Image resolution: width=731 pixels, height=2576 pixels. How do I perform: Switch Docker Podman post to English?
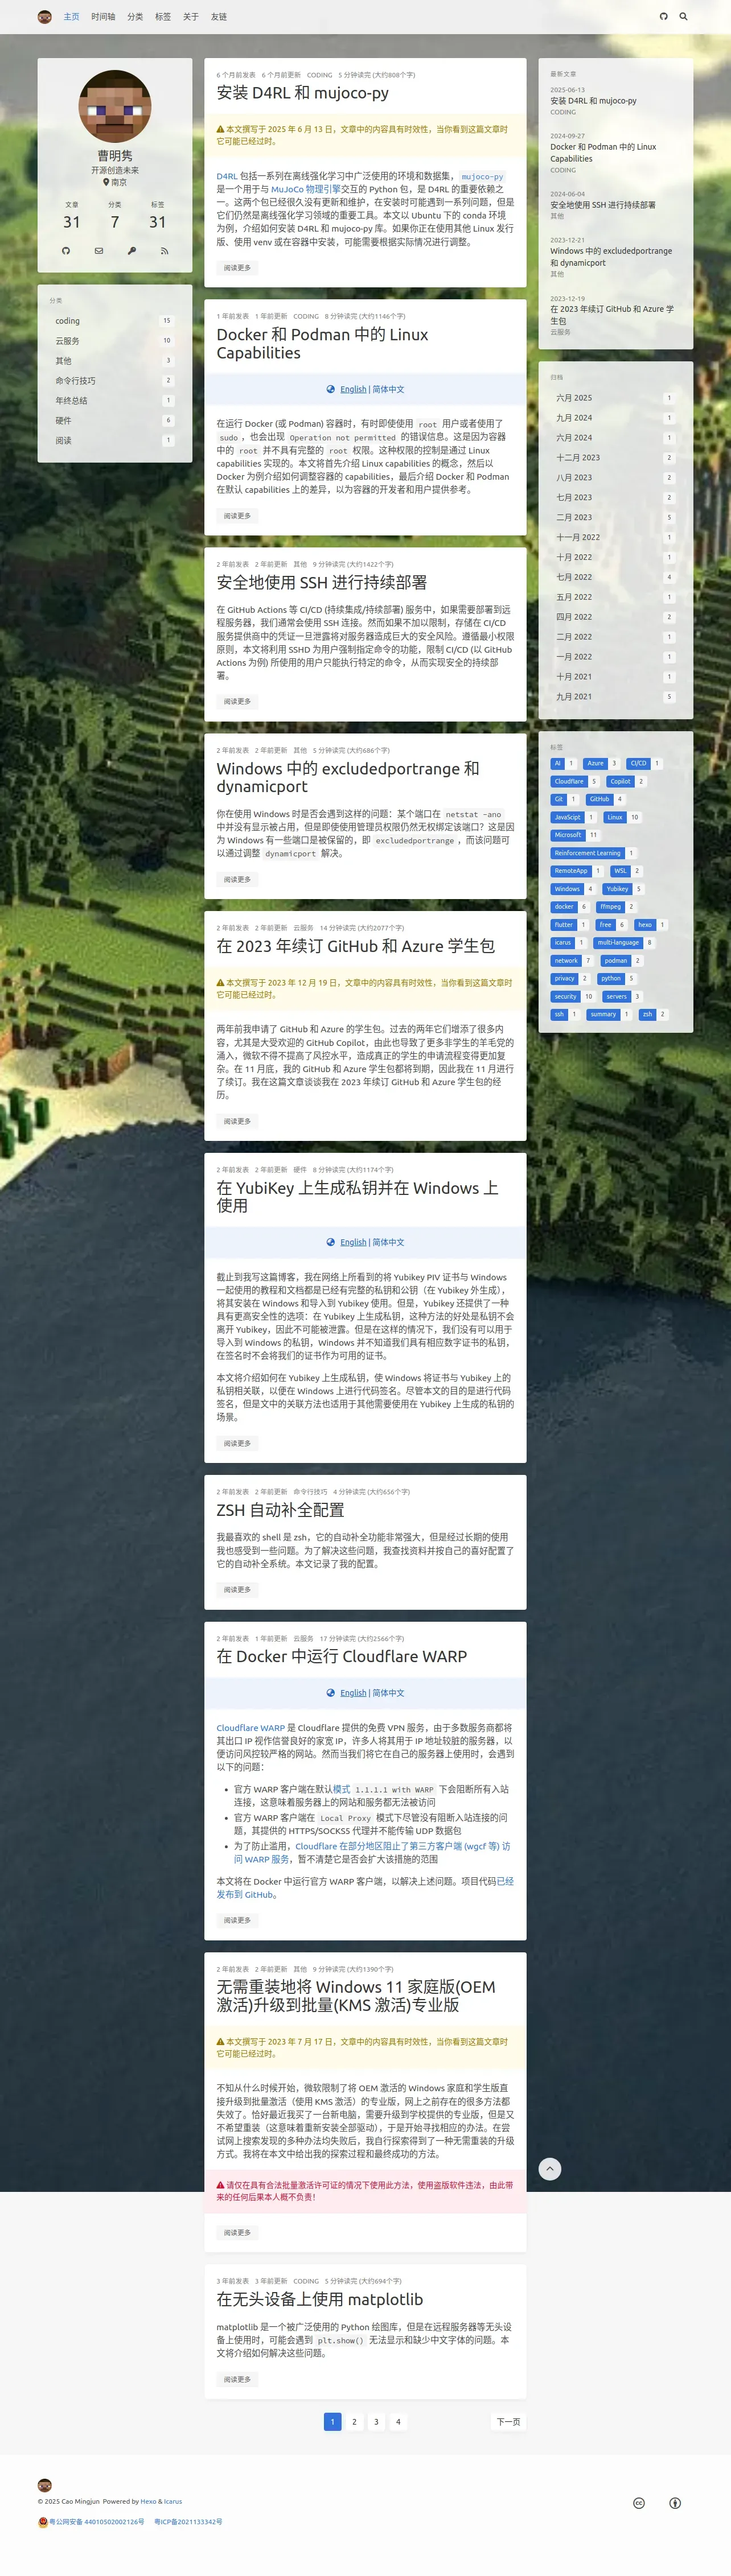353,389
